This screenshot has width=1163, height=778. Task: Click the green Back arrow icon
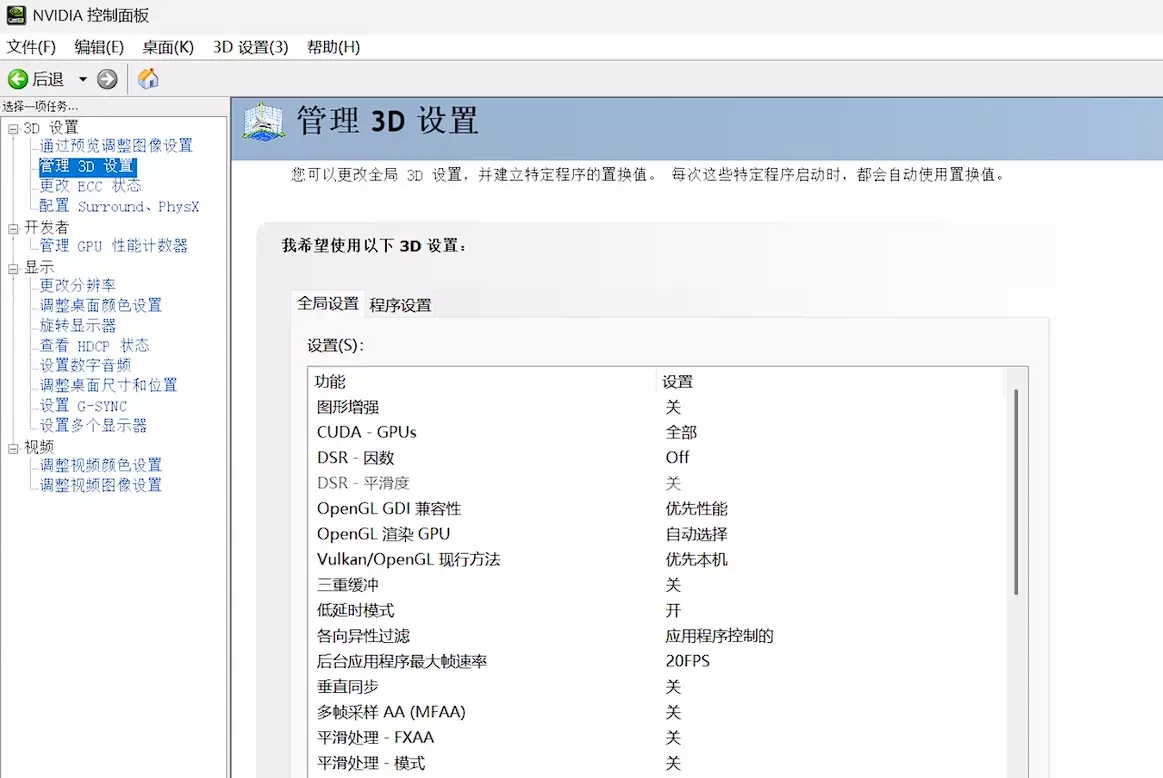18,79
